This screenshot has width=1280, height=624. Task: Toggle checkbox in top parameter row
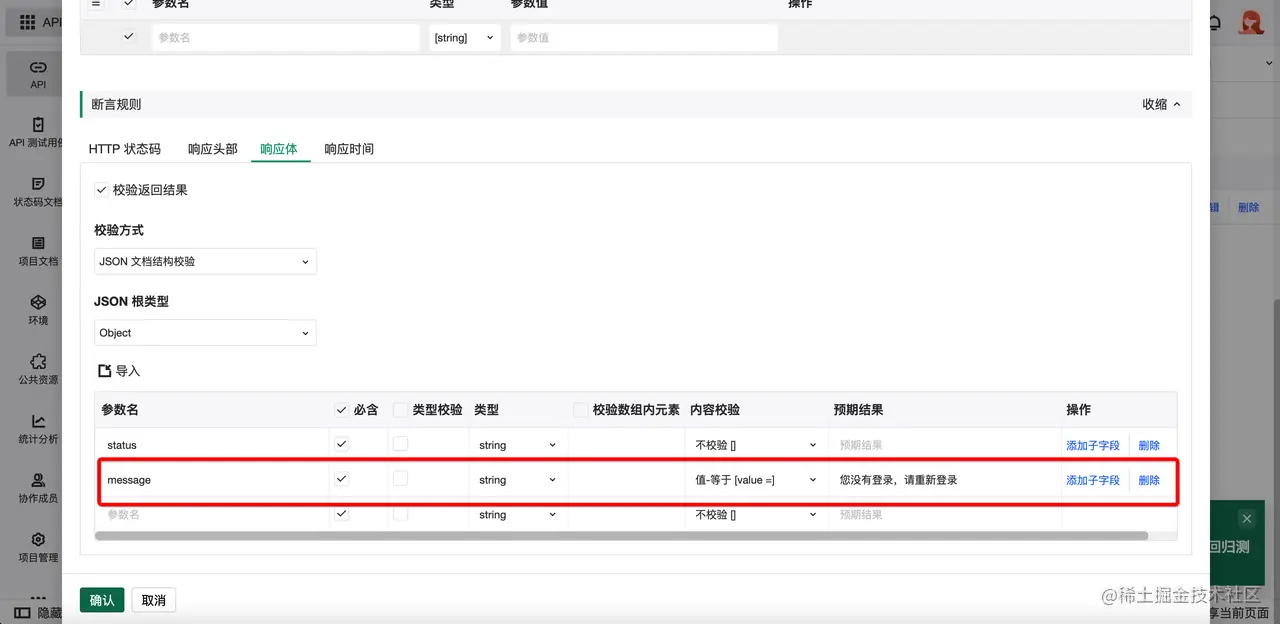(128, 37)
